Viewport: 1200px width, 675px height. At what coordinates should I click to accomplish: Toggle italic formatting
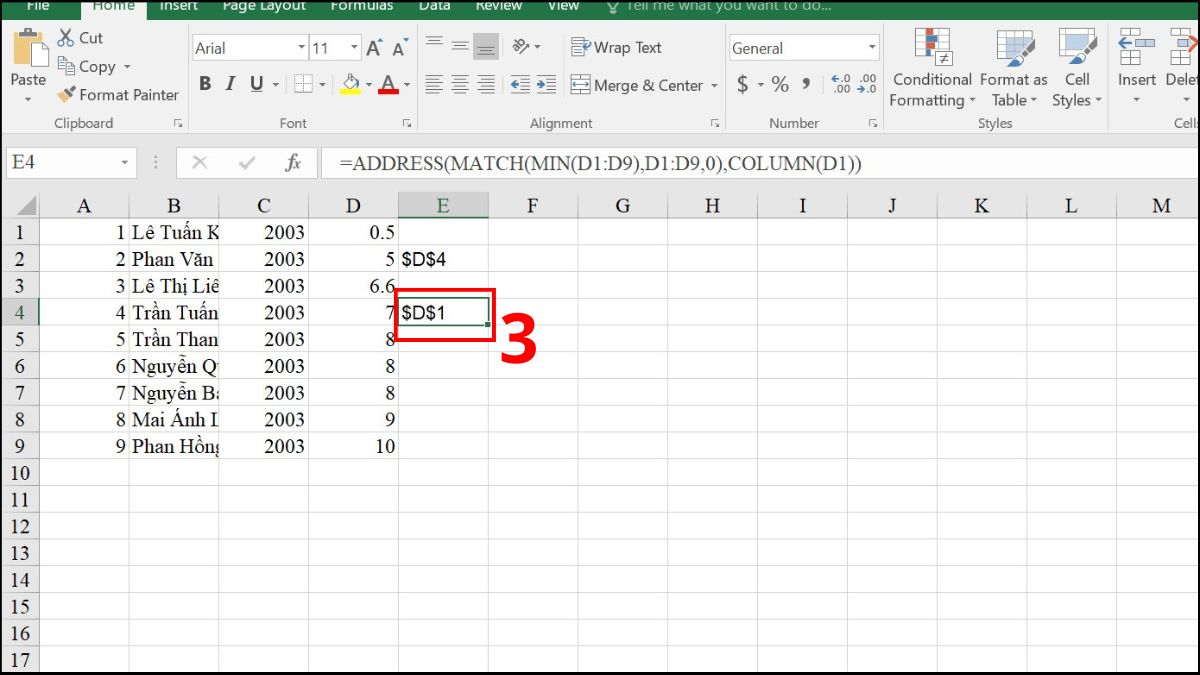point(228,84)
